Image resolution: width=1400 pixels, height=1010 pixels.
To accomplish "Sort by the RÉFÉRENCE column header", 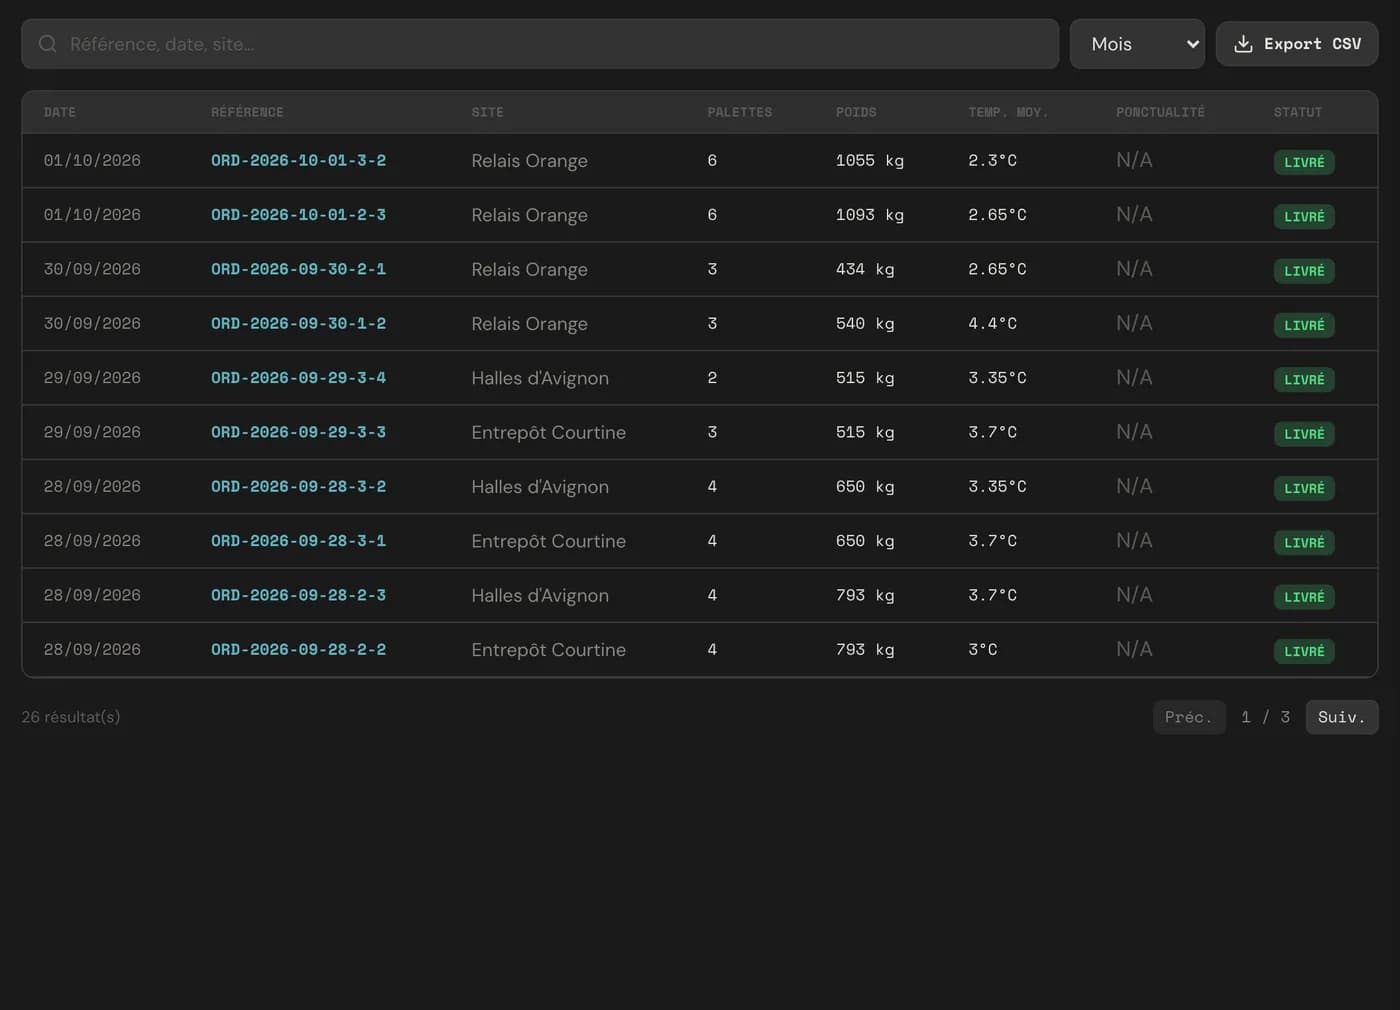I will click(x=247, y=112).
